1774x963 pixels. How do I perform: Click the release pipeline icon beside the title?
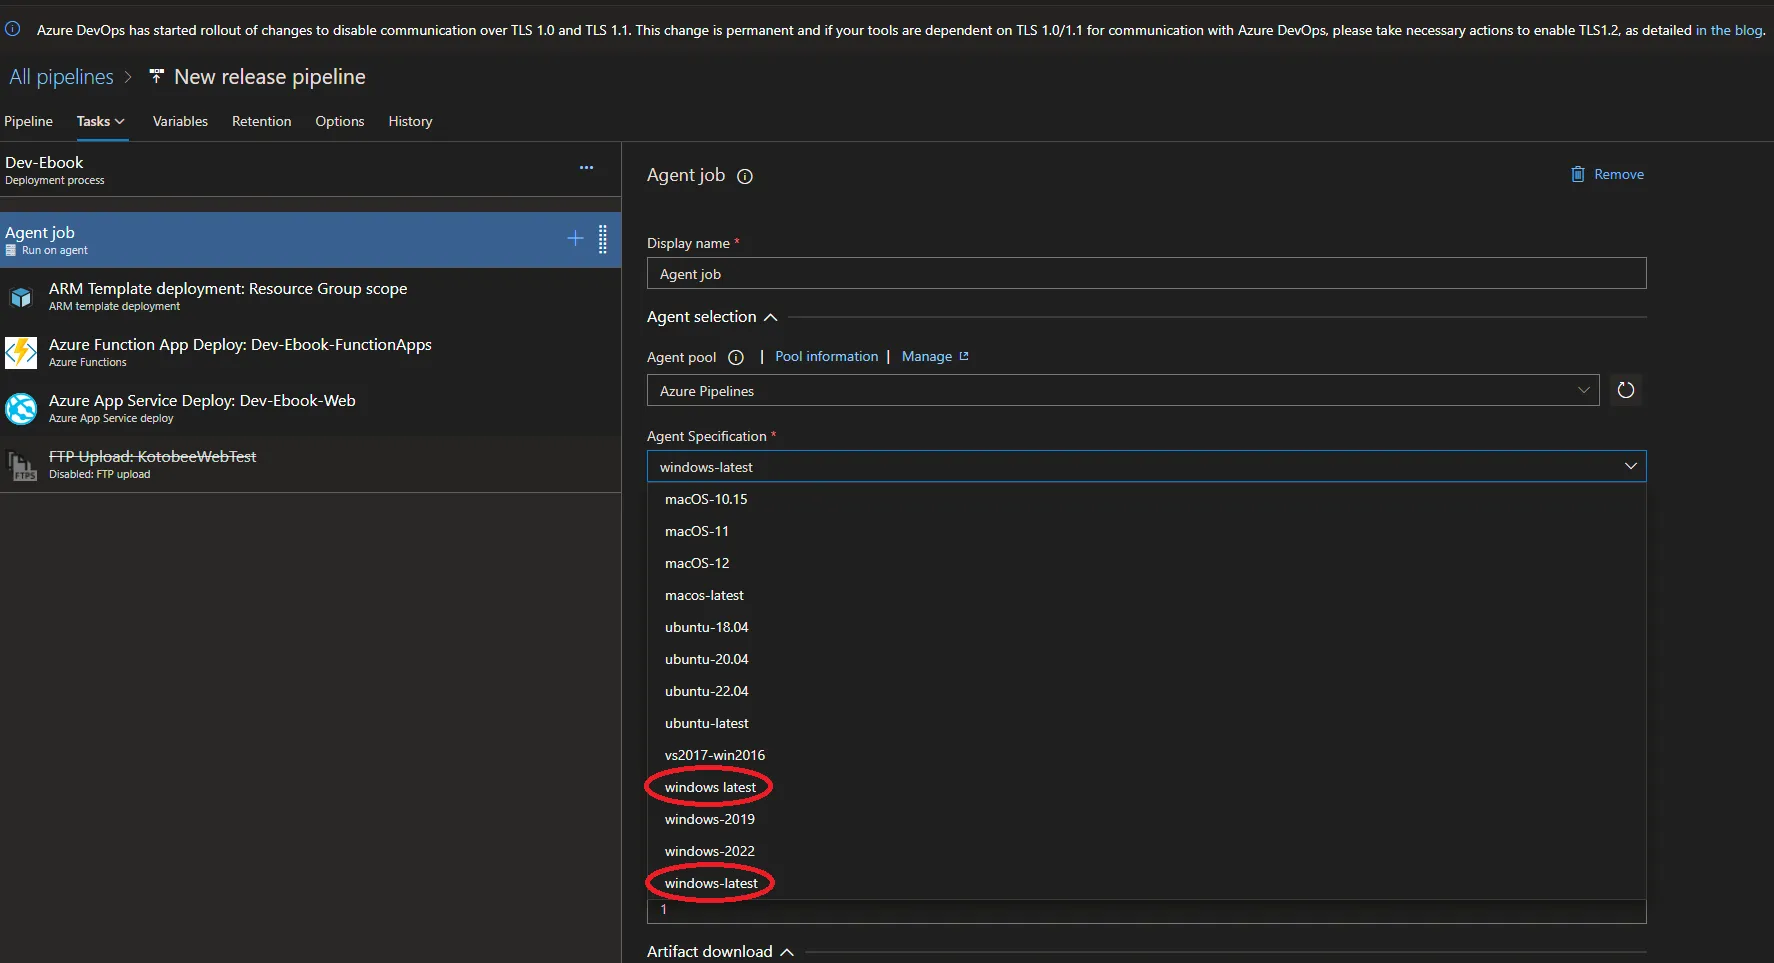click(156, 76)
